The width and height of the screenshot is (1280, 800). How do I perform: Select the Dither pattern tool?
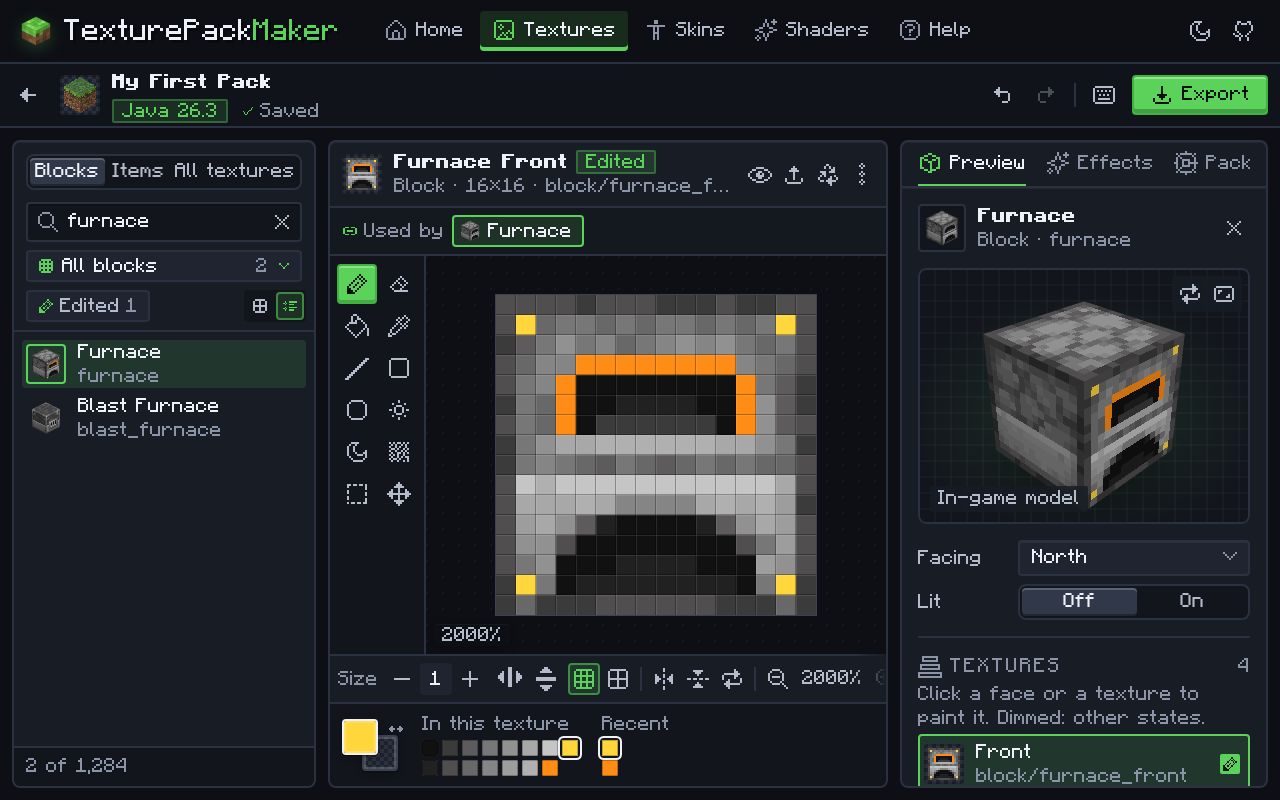[399, 453]
